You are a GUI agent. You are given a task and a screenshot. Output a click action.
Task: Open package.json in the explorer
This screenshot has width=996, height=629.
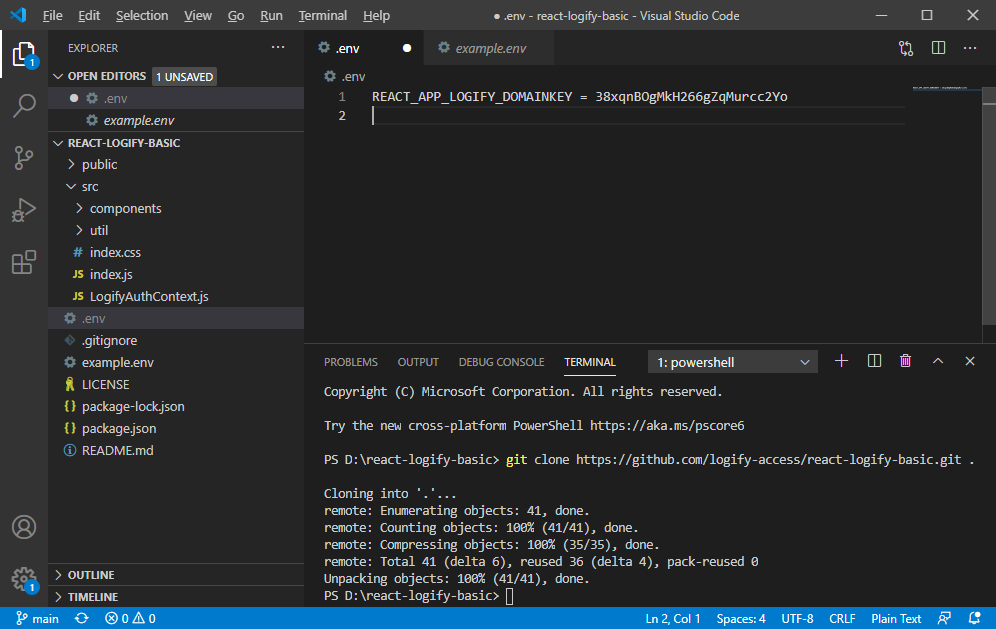119,428
